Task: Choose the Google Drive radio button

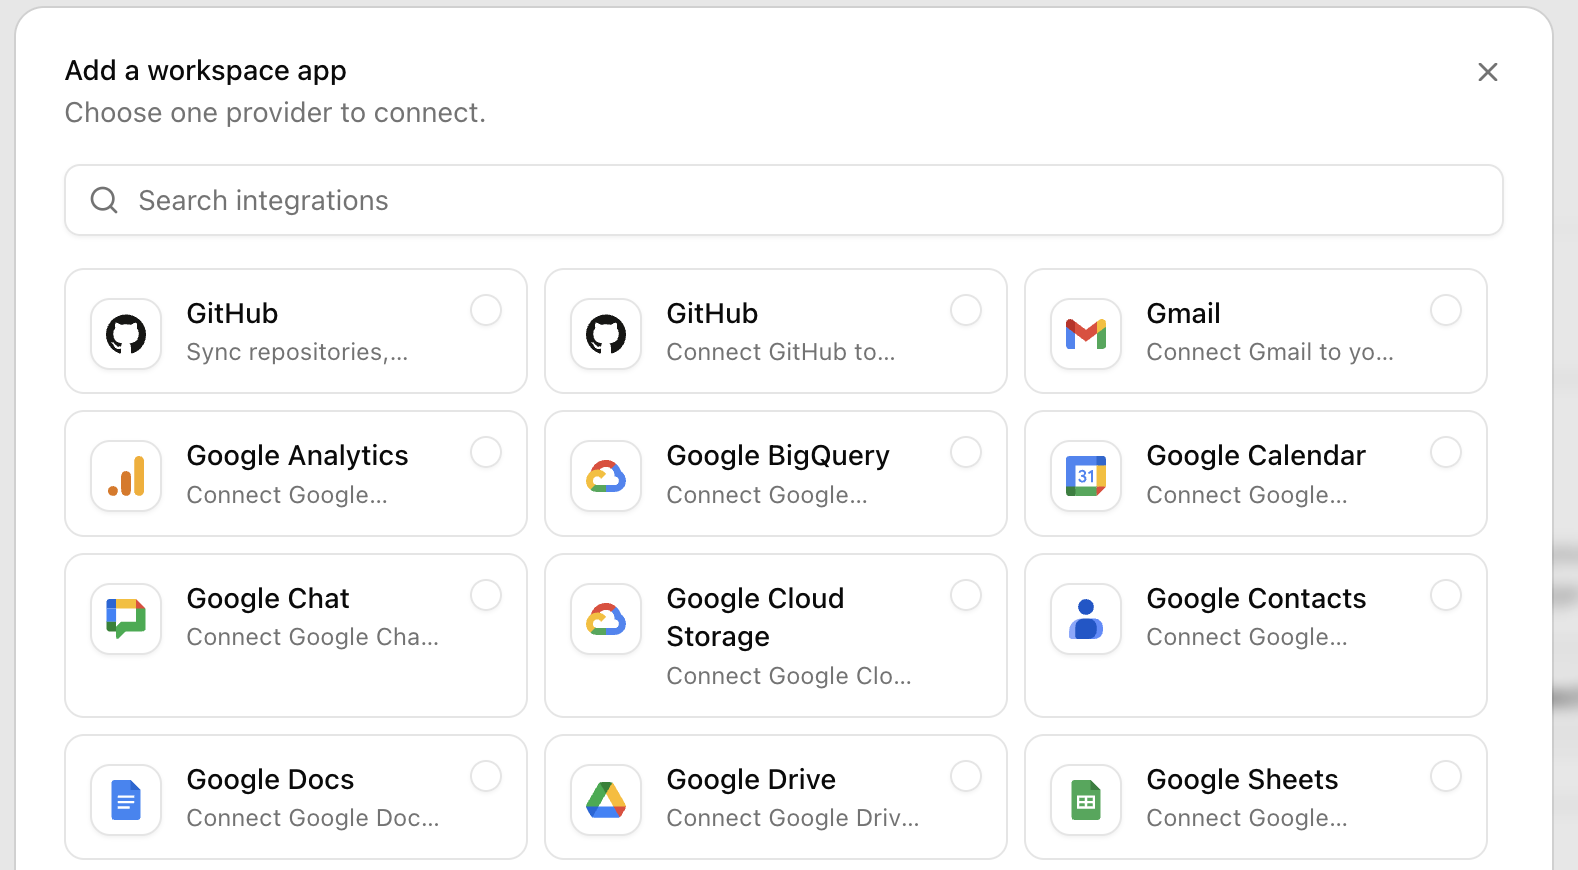Action: tap(966, 776)
